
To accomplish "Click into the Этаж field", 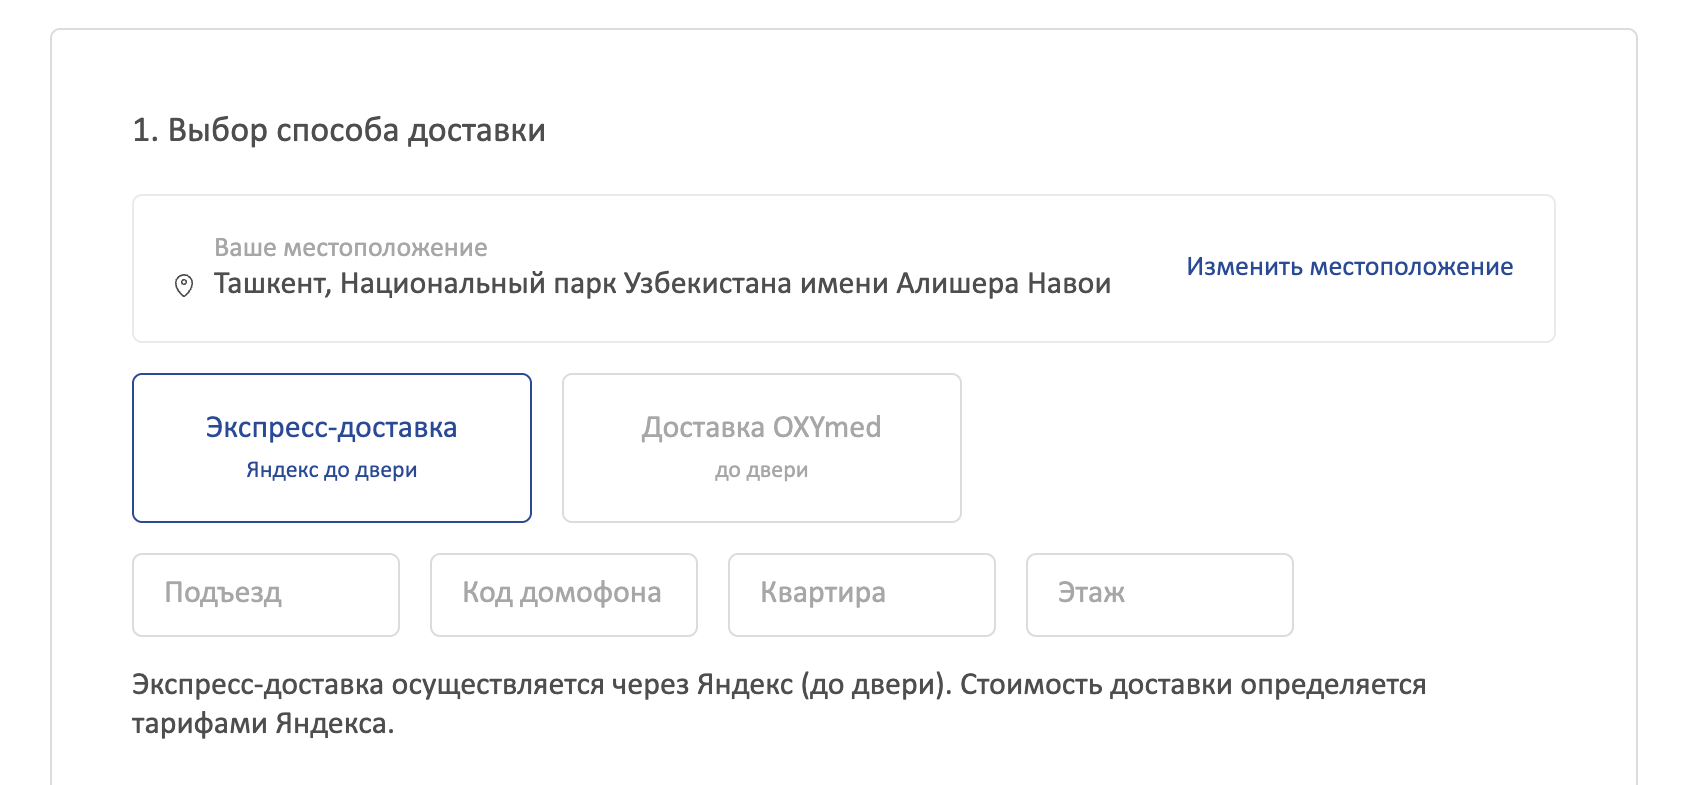I will [x=1159, y=594].
